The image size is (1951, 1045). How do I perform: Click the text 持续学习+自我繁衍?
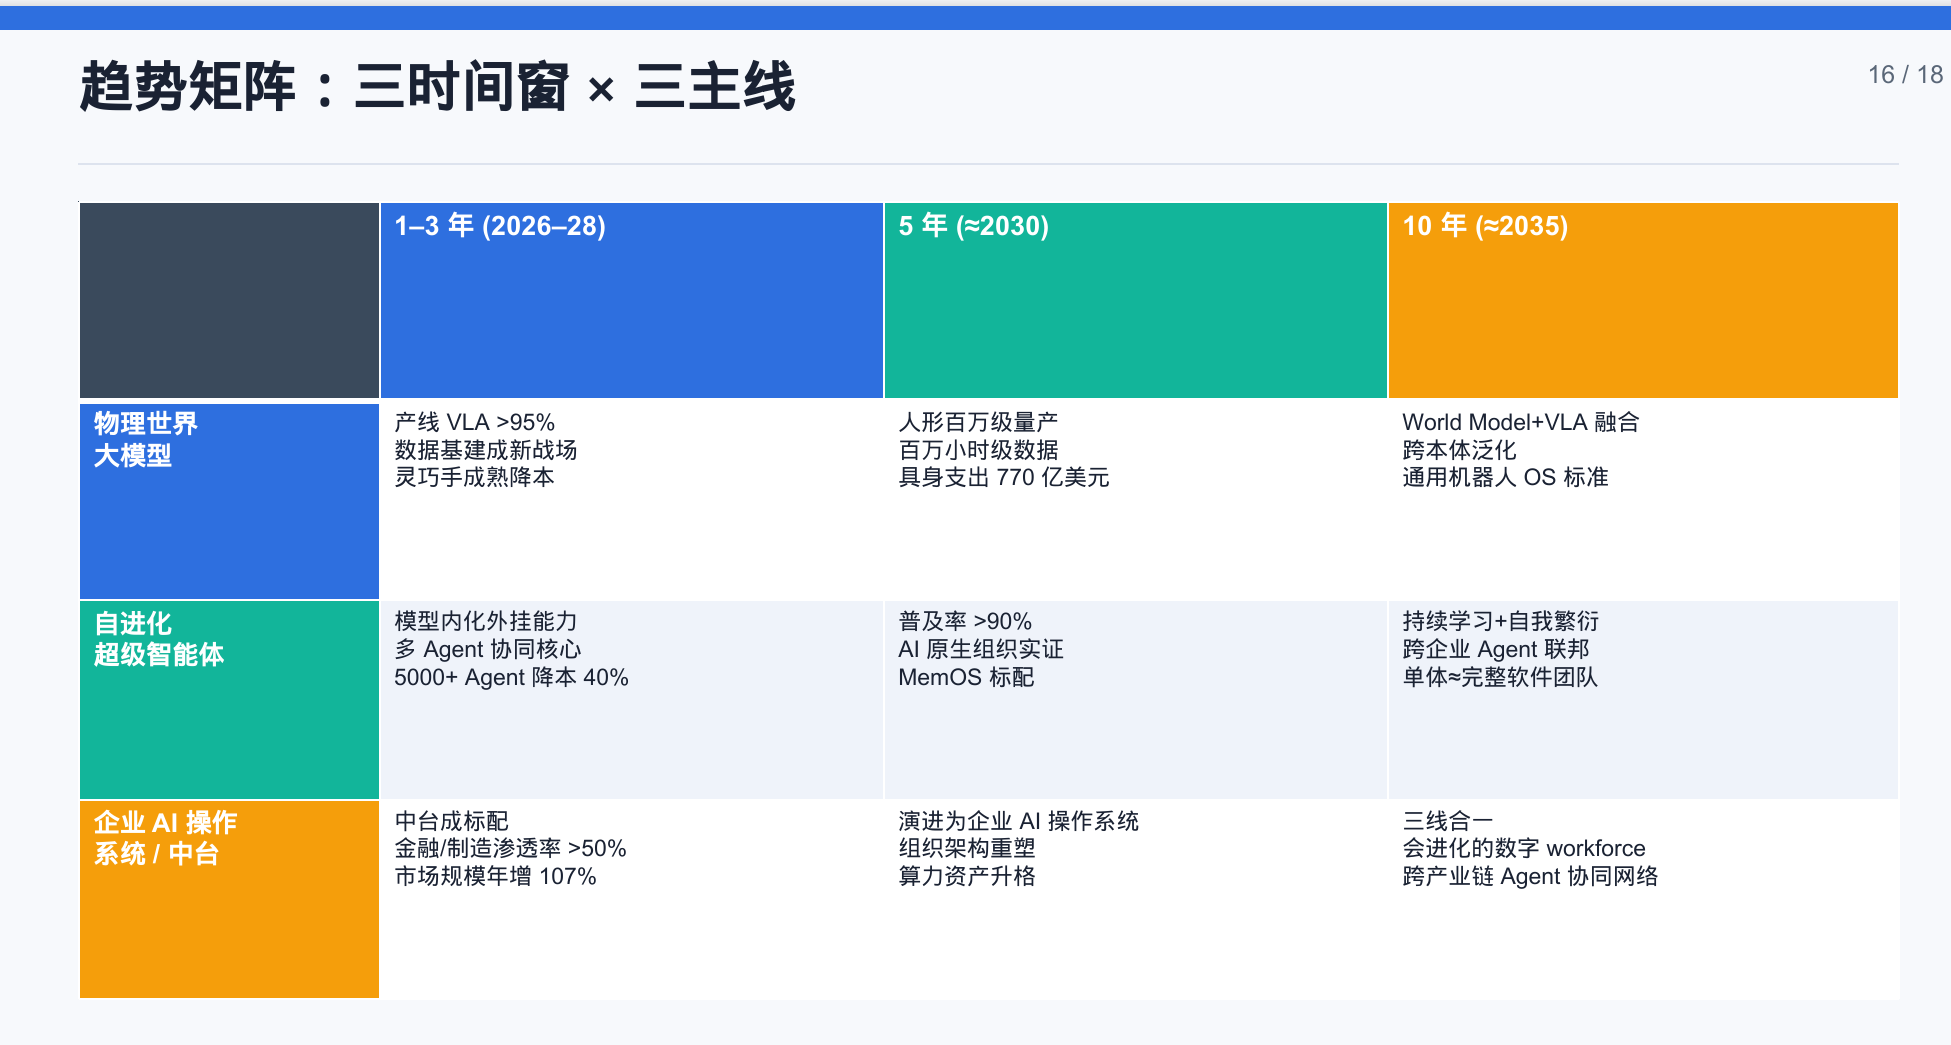coord(1500,621)
